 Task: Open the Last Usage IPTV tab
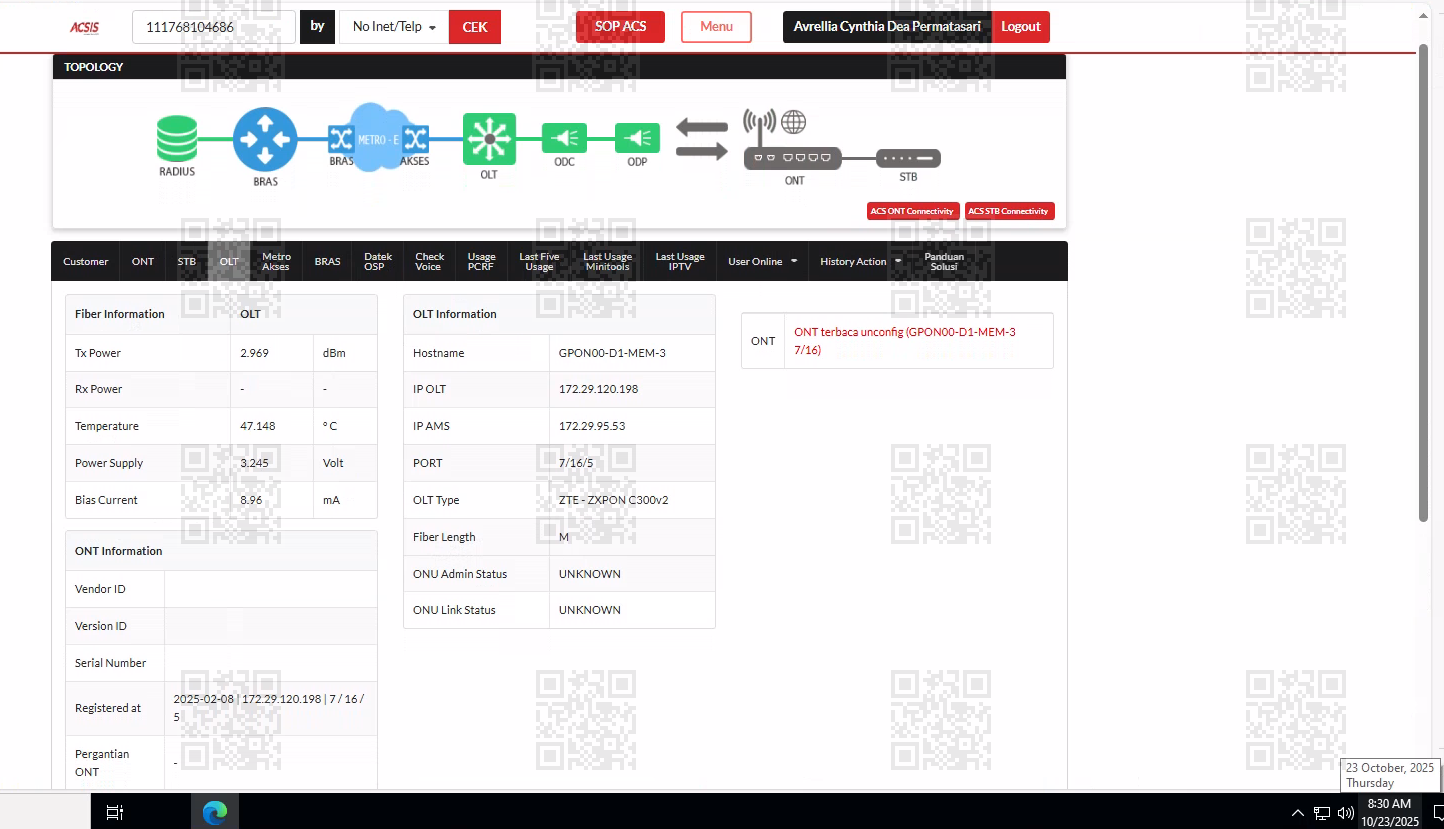(680, 261)
